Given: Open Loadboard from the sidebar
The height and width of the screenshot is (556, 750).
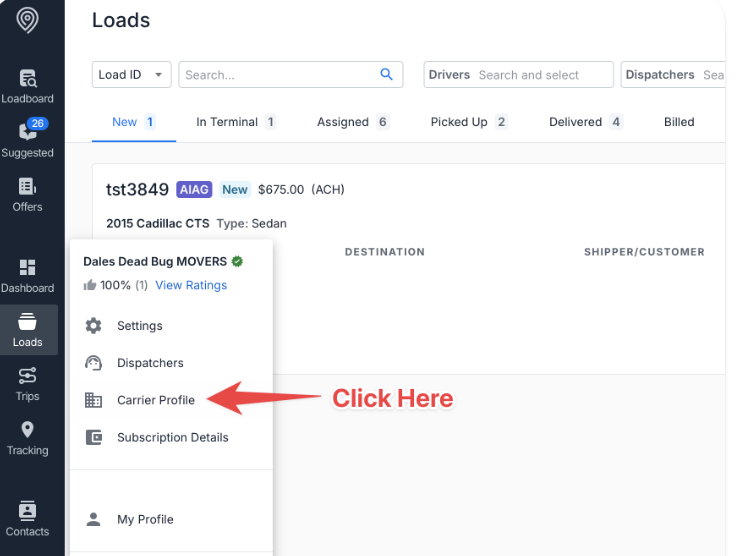Looking at the screenshot, I should click(x=27, y=87).
